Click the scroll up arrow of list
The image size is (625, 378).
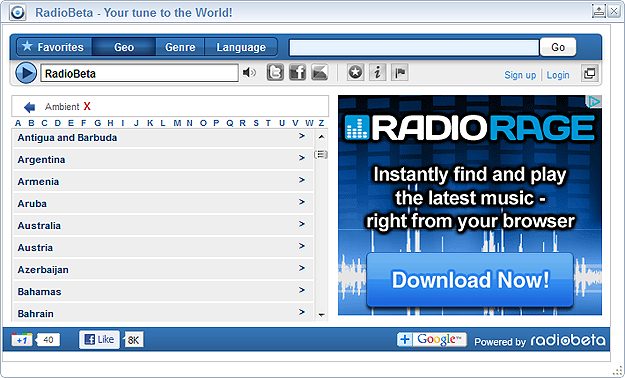[321, 137]
